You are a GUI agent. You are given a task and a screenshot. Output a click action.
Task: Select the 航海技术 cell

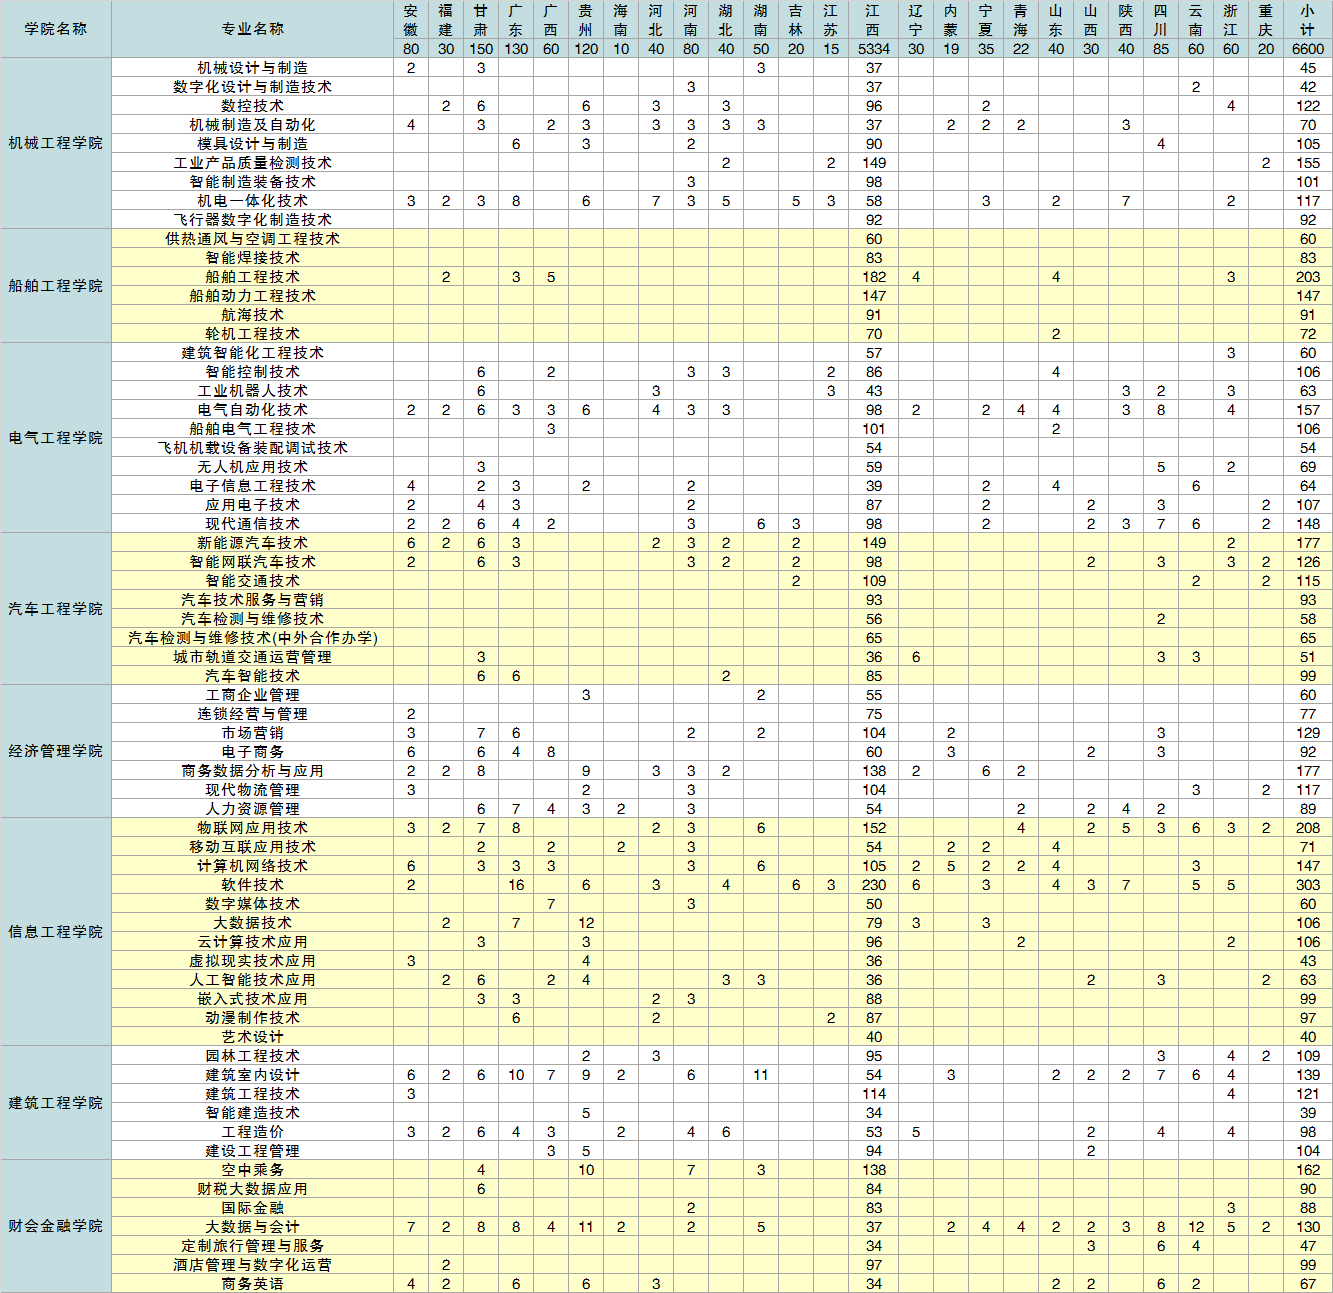pos(253,315)
